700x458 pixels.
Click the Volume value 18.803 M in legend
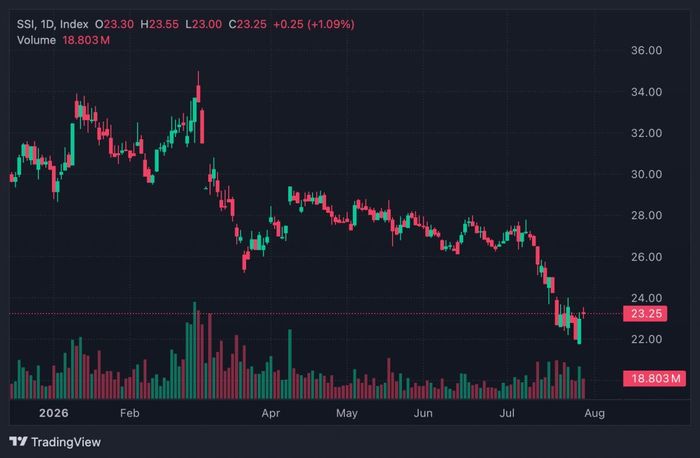pyautogui.click(x=86, y=40)
